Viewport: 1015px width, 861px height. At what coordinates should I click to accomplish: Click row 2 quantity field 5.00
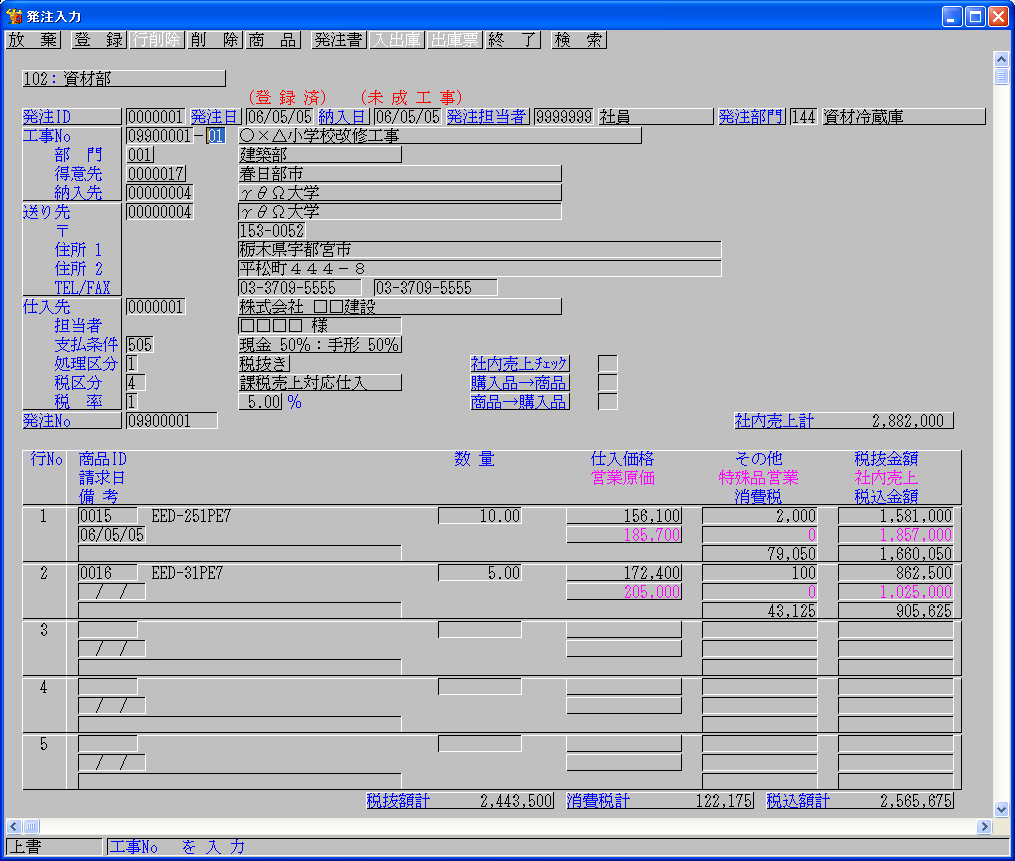480,573
